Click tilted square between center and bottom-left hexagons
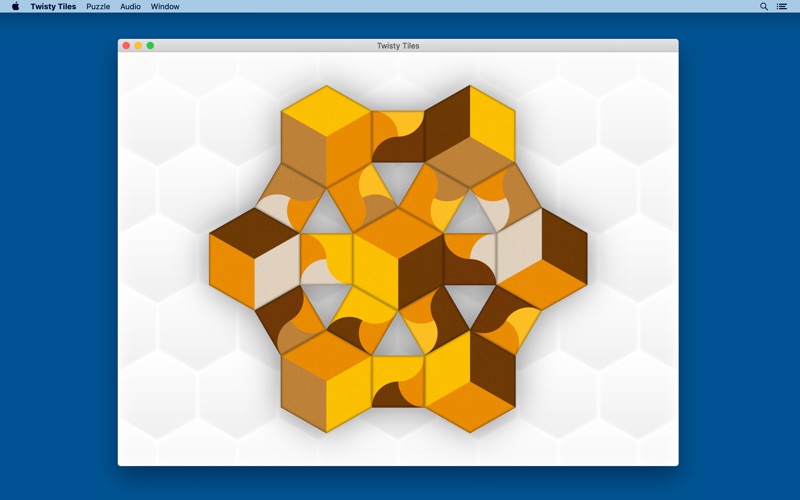 (362, 320)
